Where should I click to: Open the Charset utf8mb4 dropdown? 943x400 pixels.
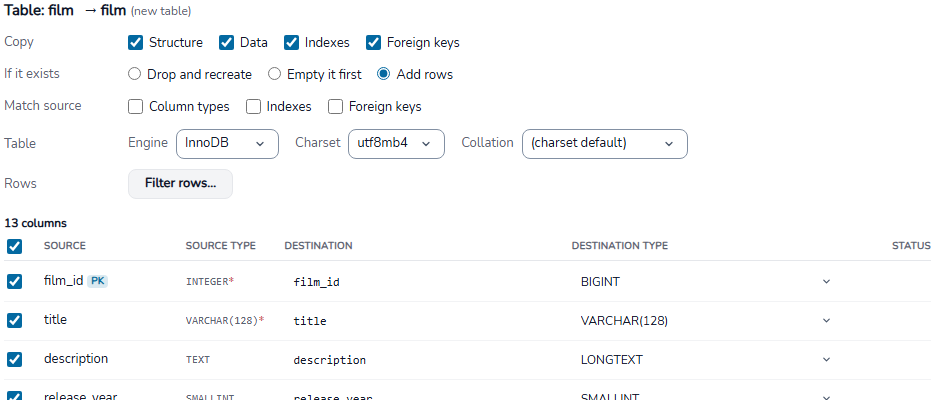tap(396, 144)
